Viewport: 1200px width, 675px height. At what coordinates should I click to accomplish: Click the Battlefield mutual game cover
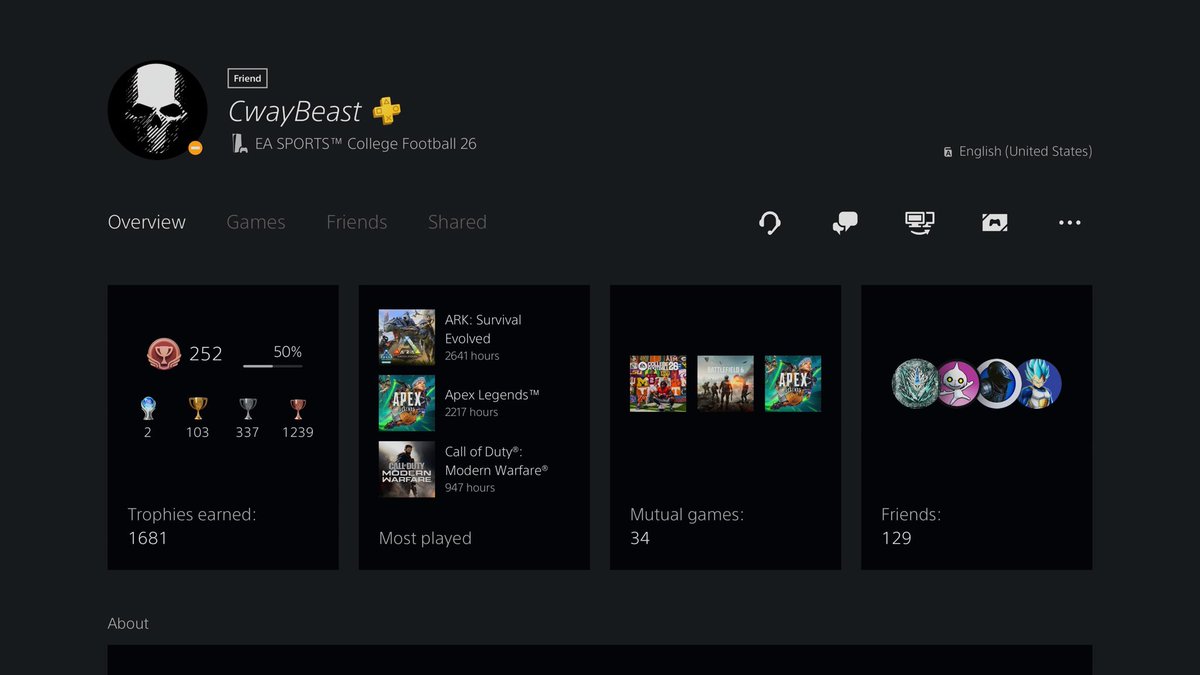tap(725, 384)
